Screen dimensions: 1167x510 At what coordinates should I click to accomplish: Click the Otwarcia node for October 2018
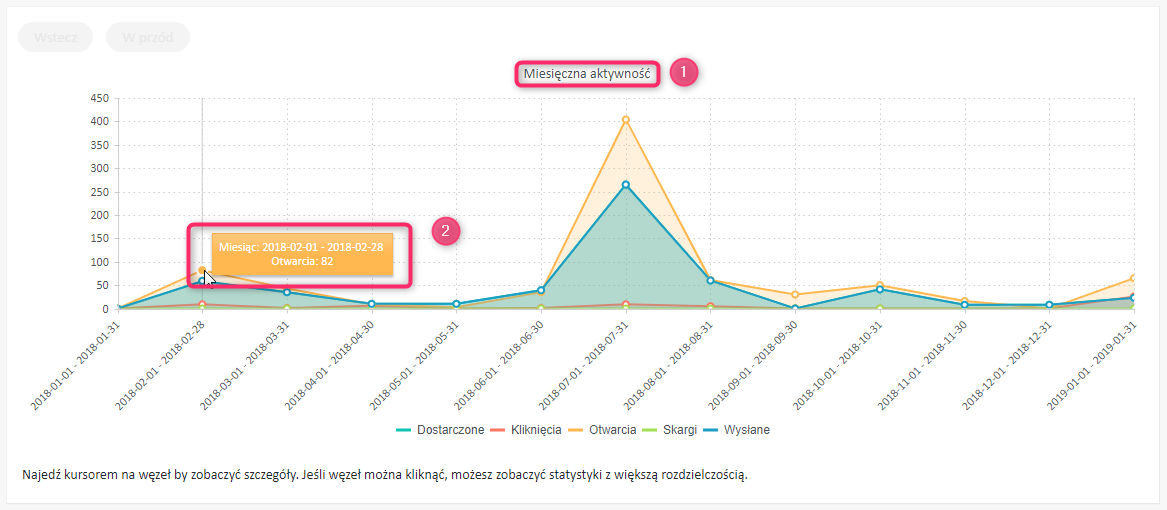click(x=879, y=286)
